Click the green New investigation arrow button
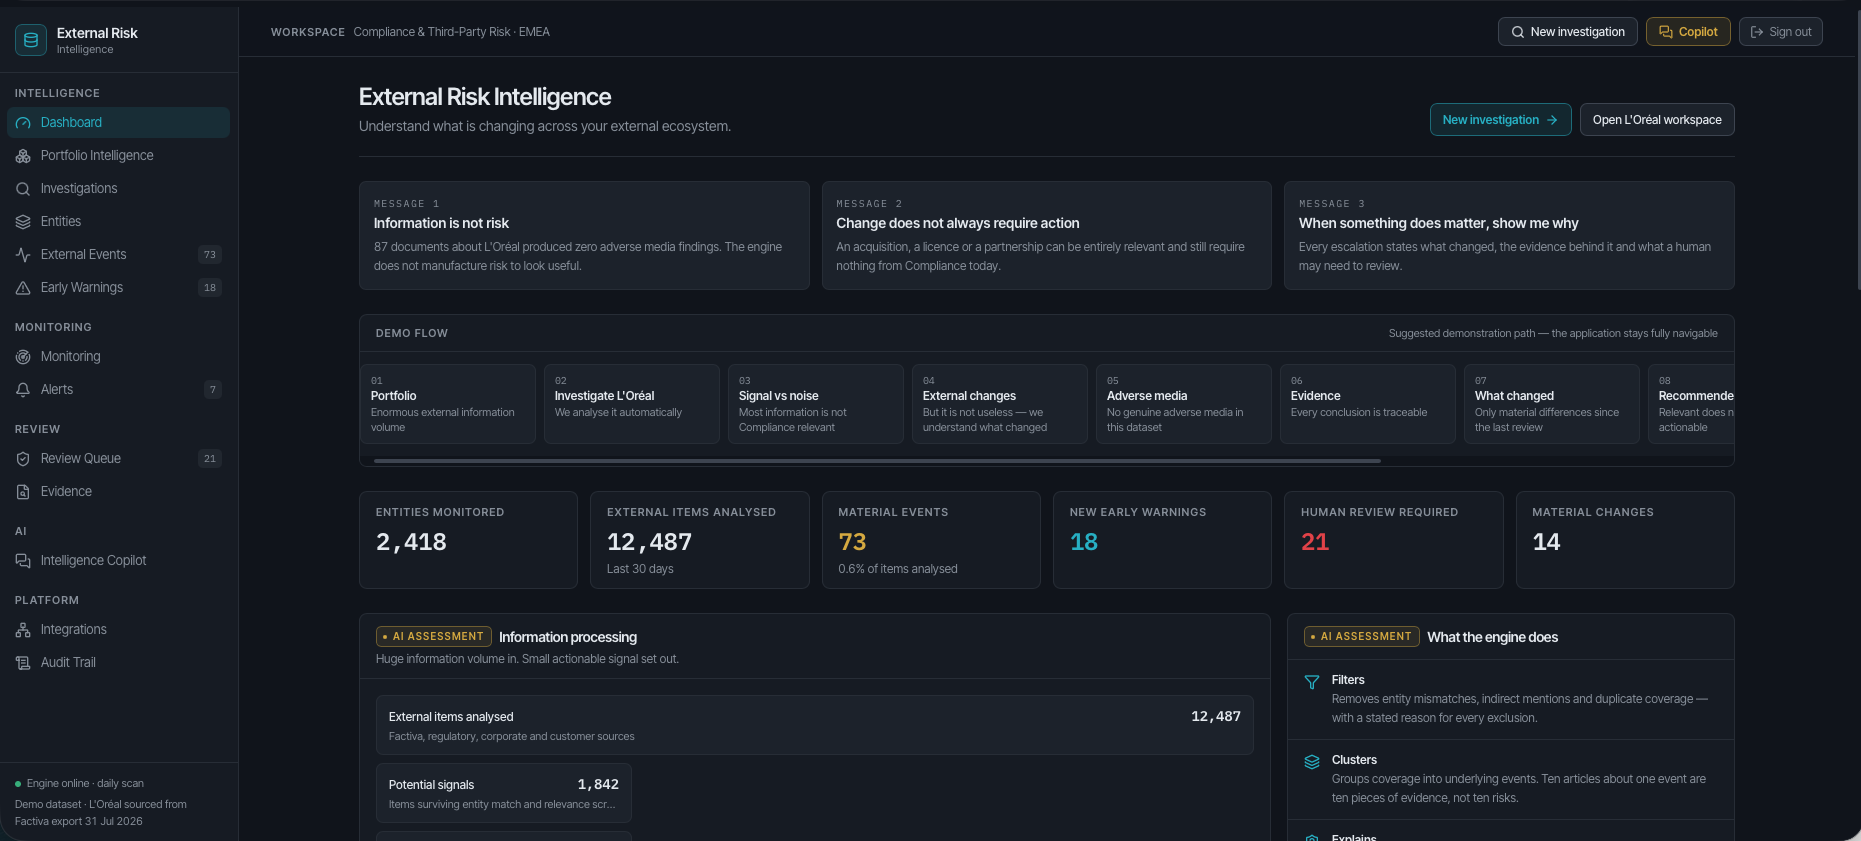This screenshot has width=1861, height=841. (1500, 120)
